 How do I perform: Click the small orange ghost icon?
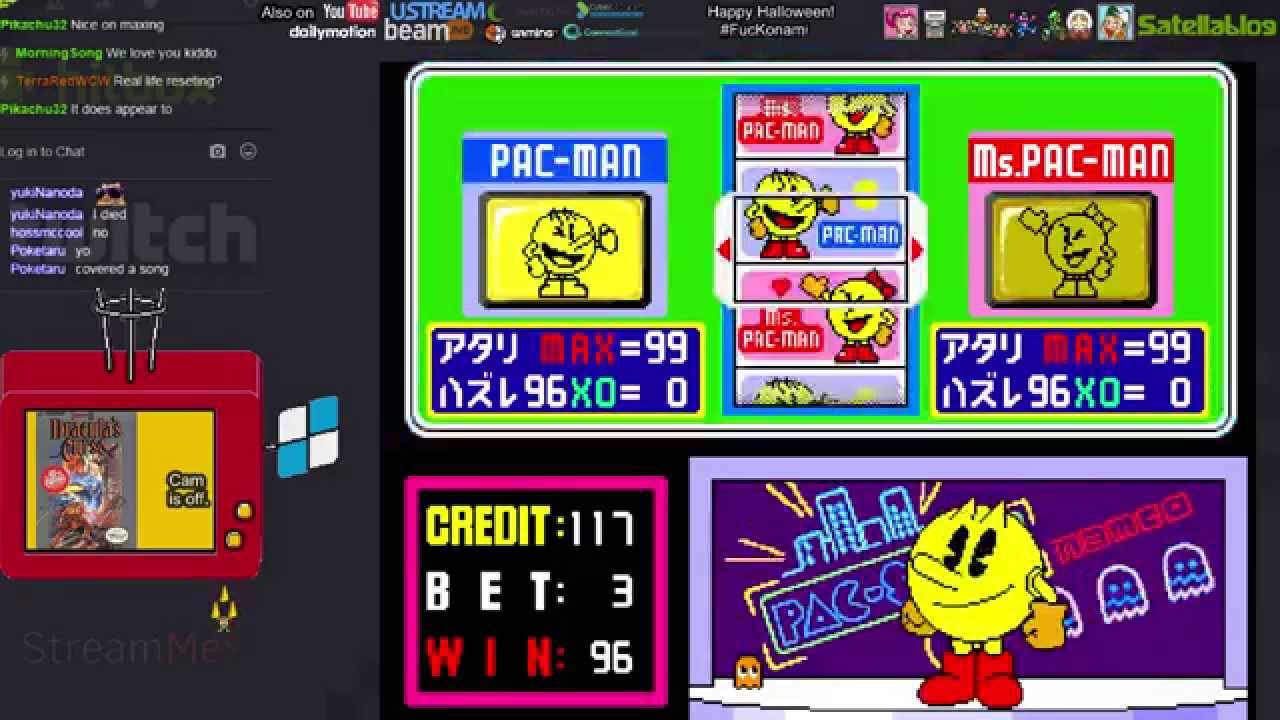pyautogui.click(x=746, y=671)
